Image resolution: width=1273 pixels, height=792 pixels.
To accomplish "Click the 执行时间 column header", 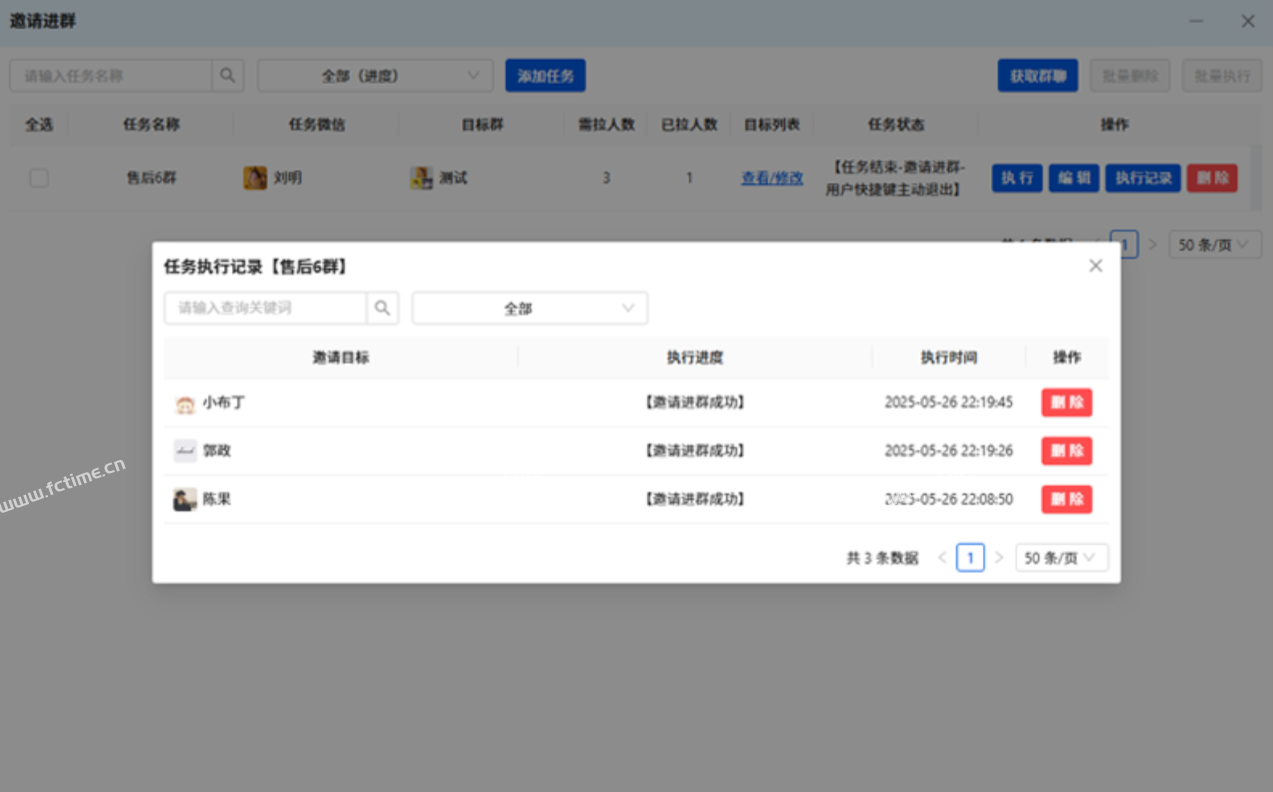I will coord(949,357).
